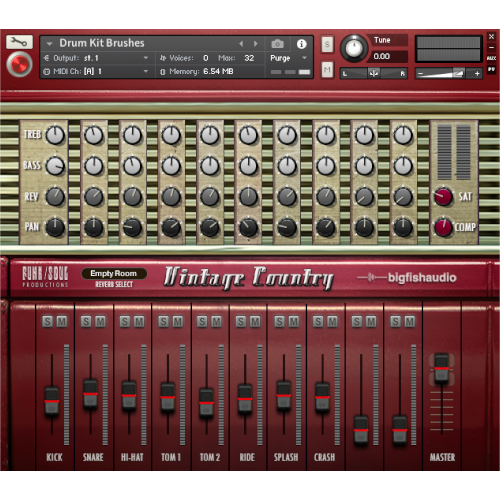Click the Max voices value 32
500x500 pixels.
coord(249,58)
